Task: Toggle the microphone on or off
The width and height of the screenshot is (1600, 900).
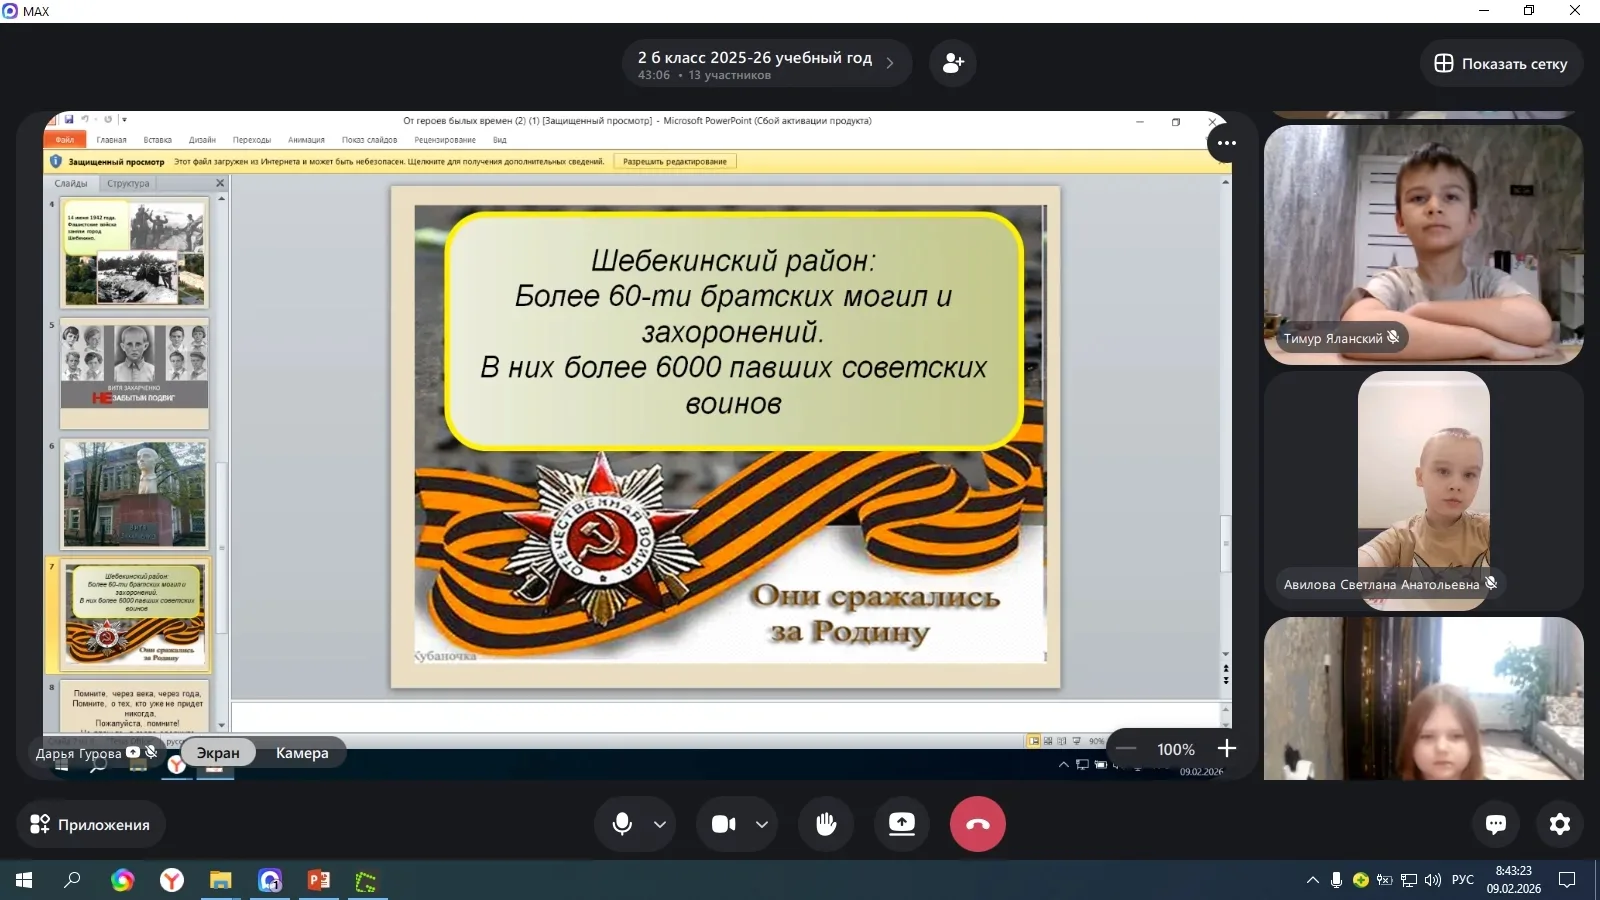Action: [622, 824]
